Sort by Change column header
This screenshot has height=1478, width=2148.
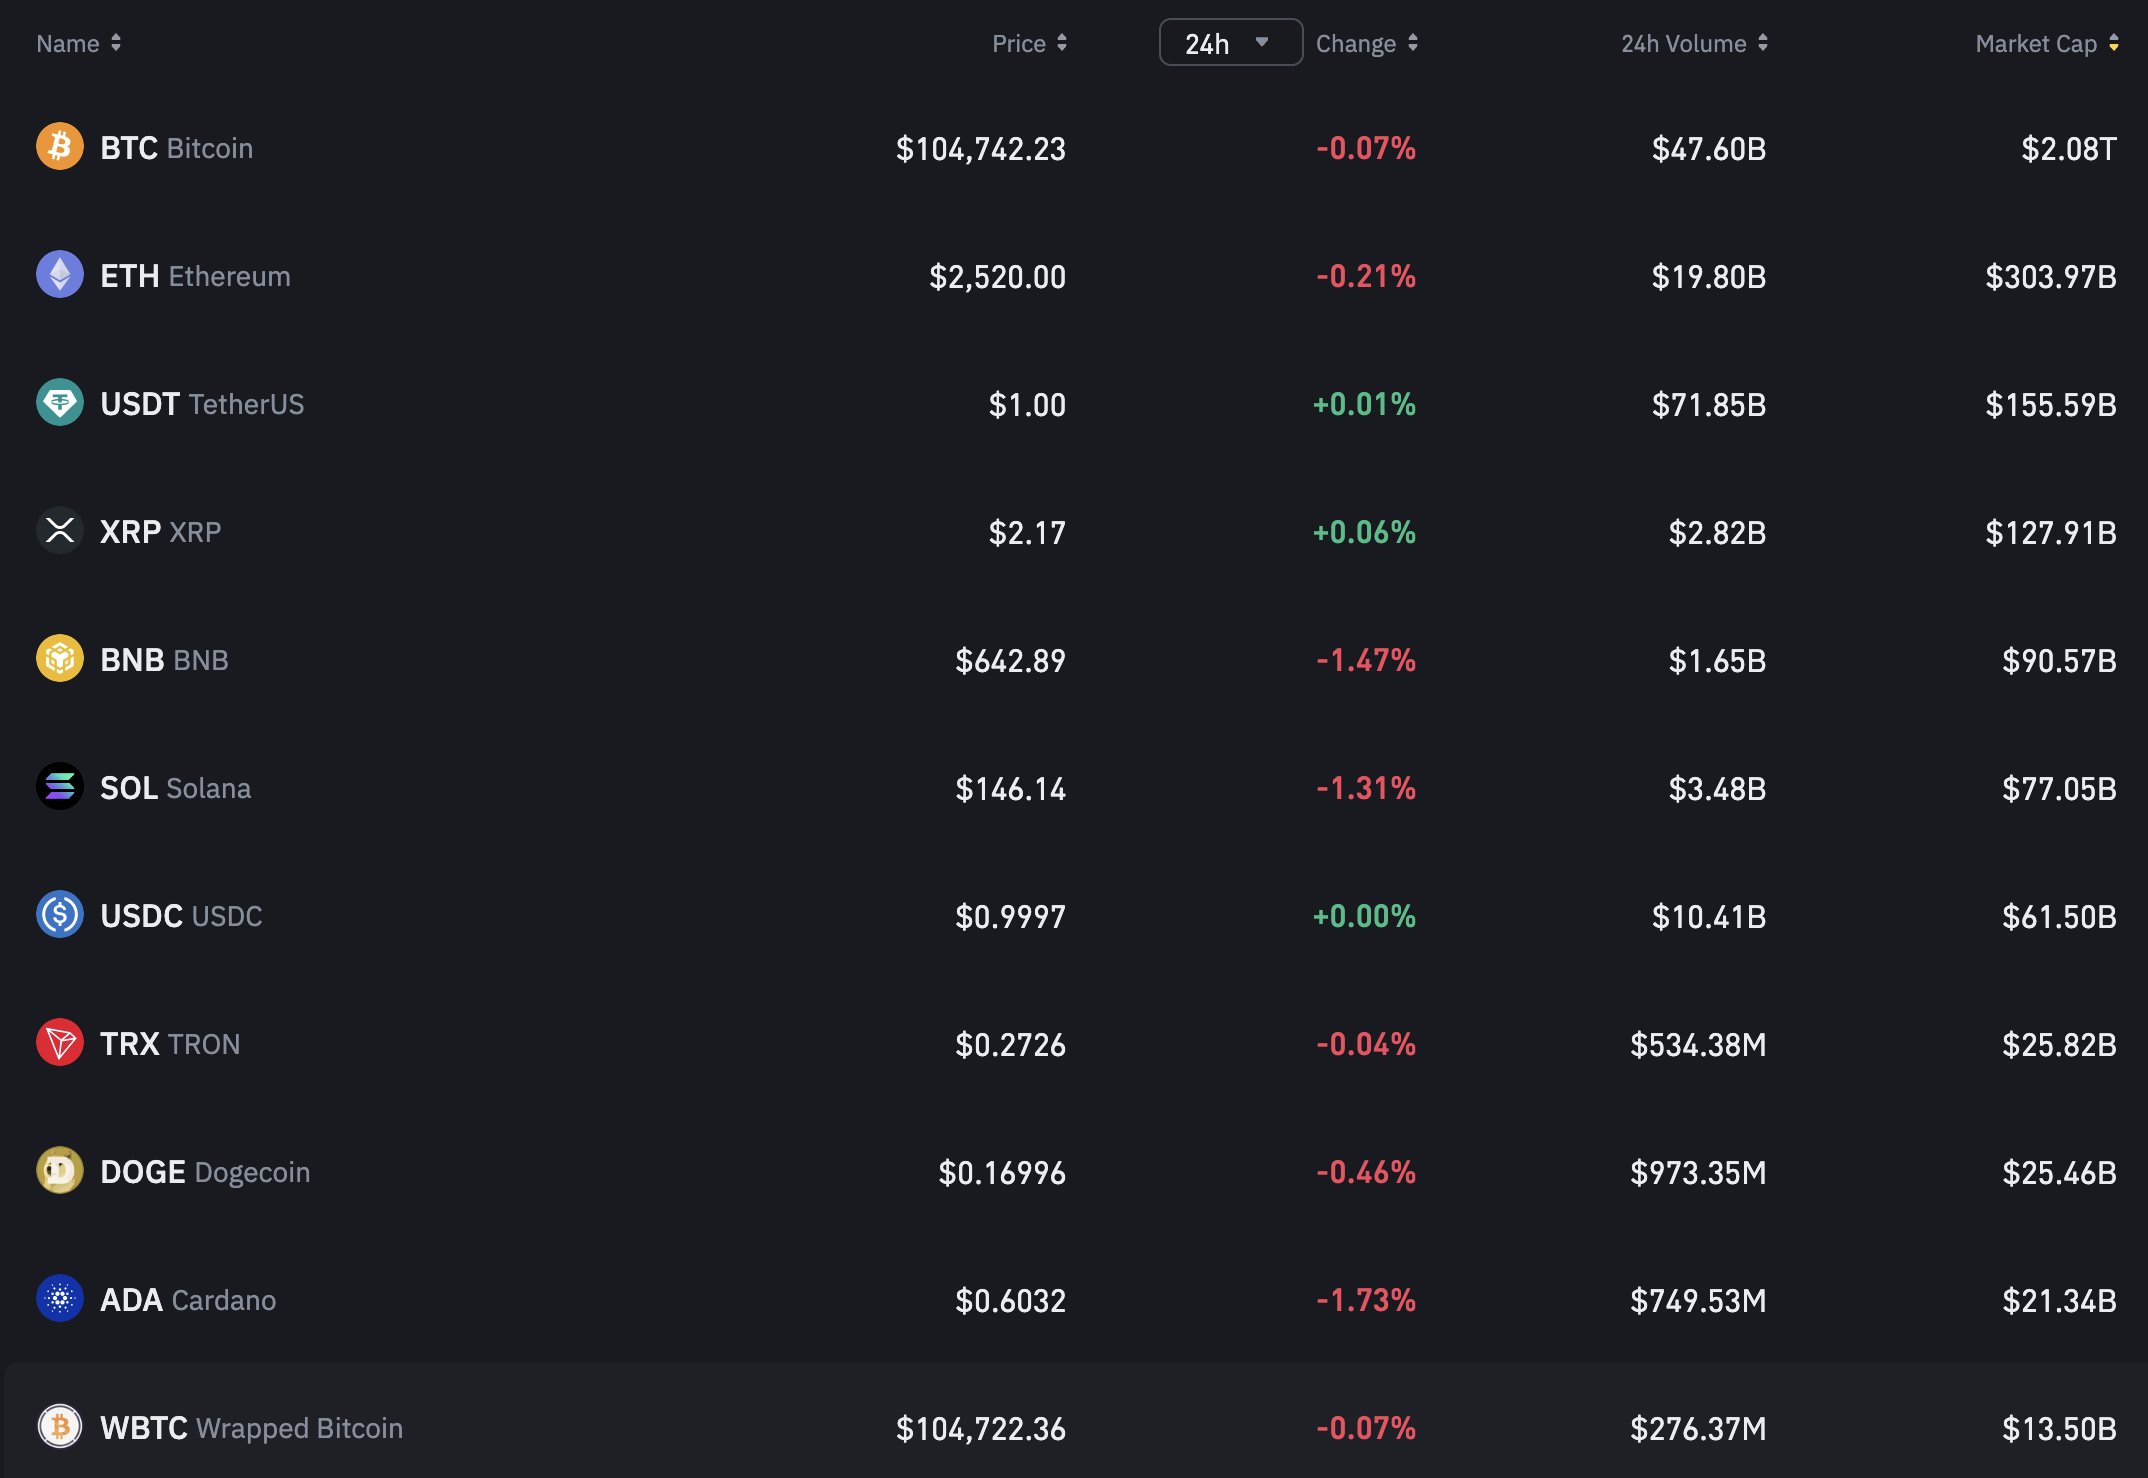(x=1366, y=43)
